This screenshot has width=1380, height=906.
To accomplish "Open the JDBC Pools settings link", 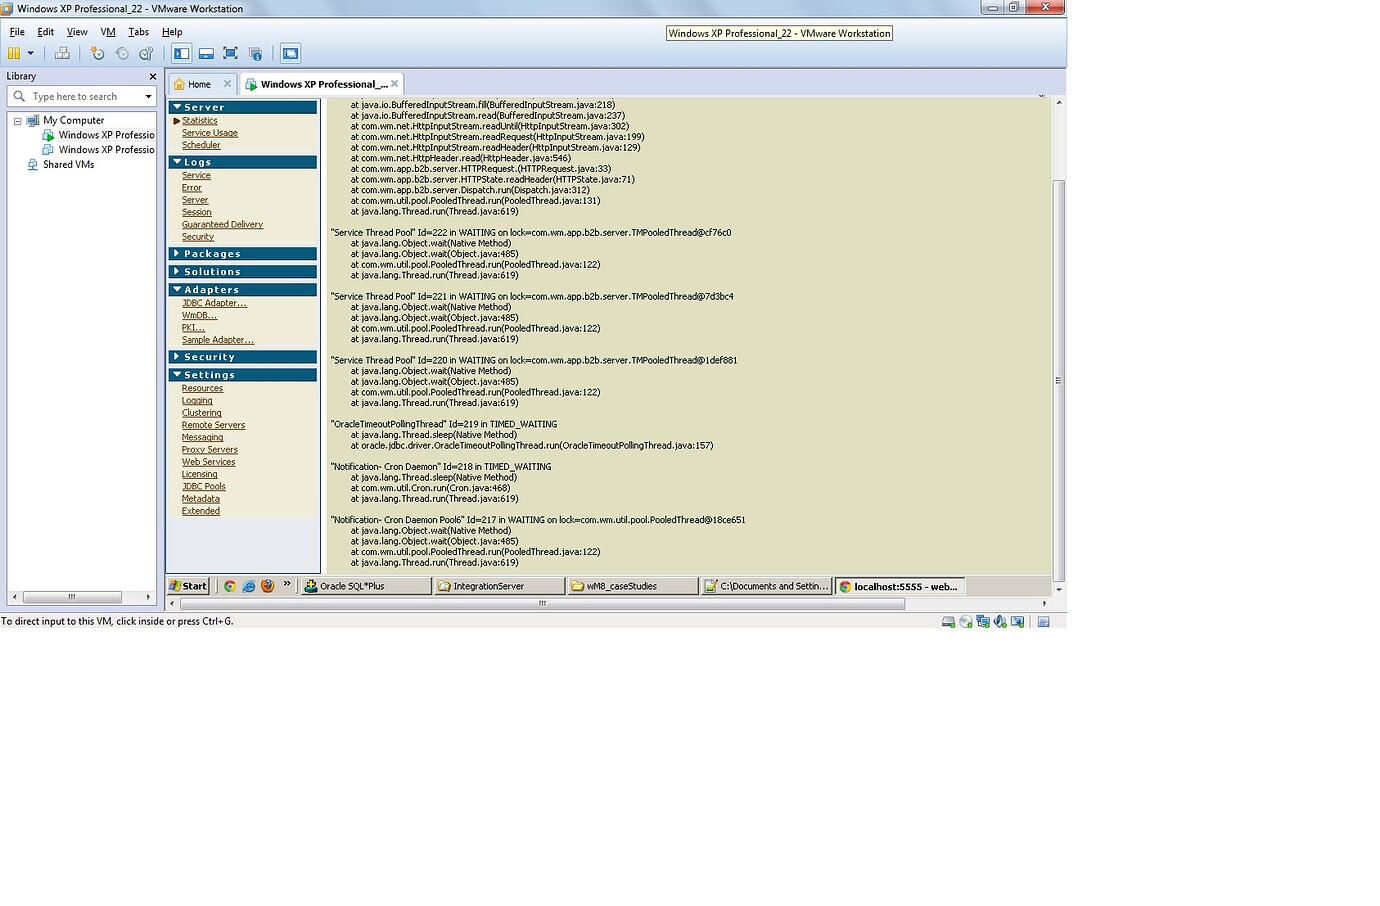I will (x=204, y=487).
